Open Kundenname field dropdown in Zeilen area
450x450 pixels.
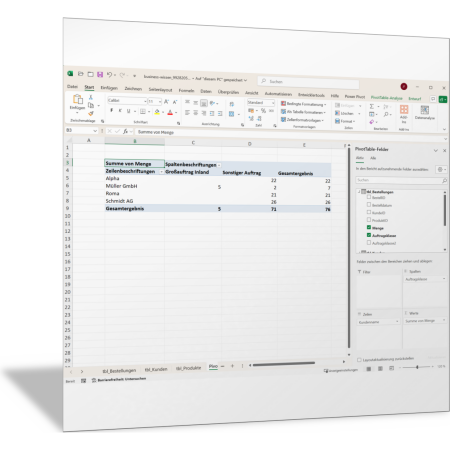397,322
